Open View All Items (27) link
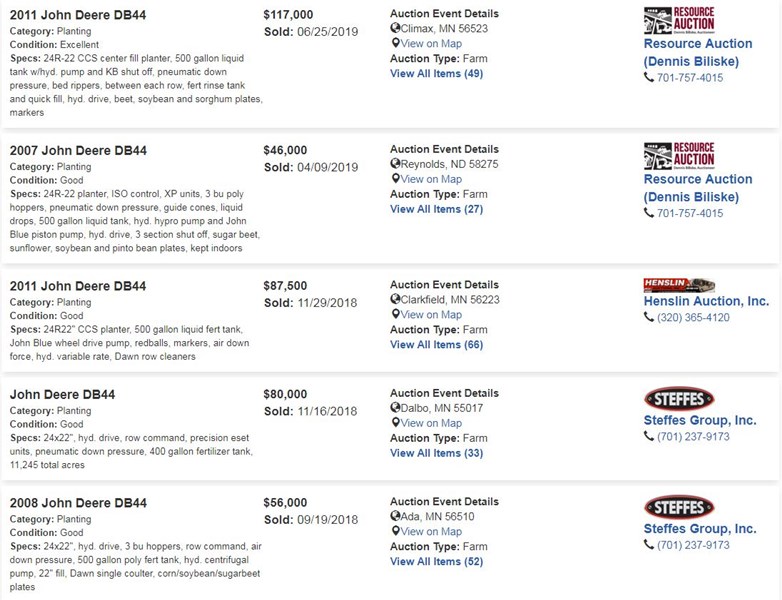The width and height of the screenshot is (782, 600). [436, 209]
